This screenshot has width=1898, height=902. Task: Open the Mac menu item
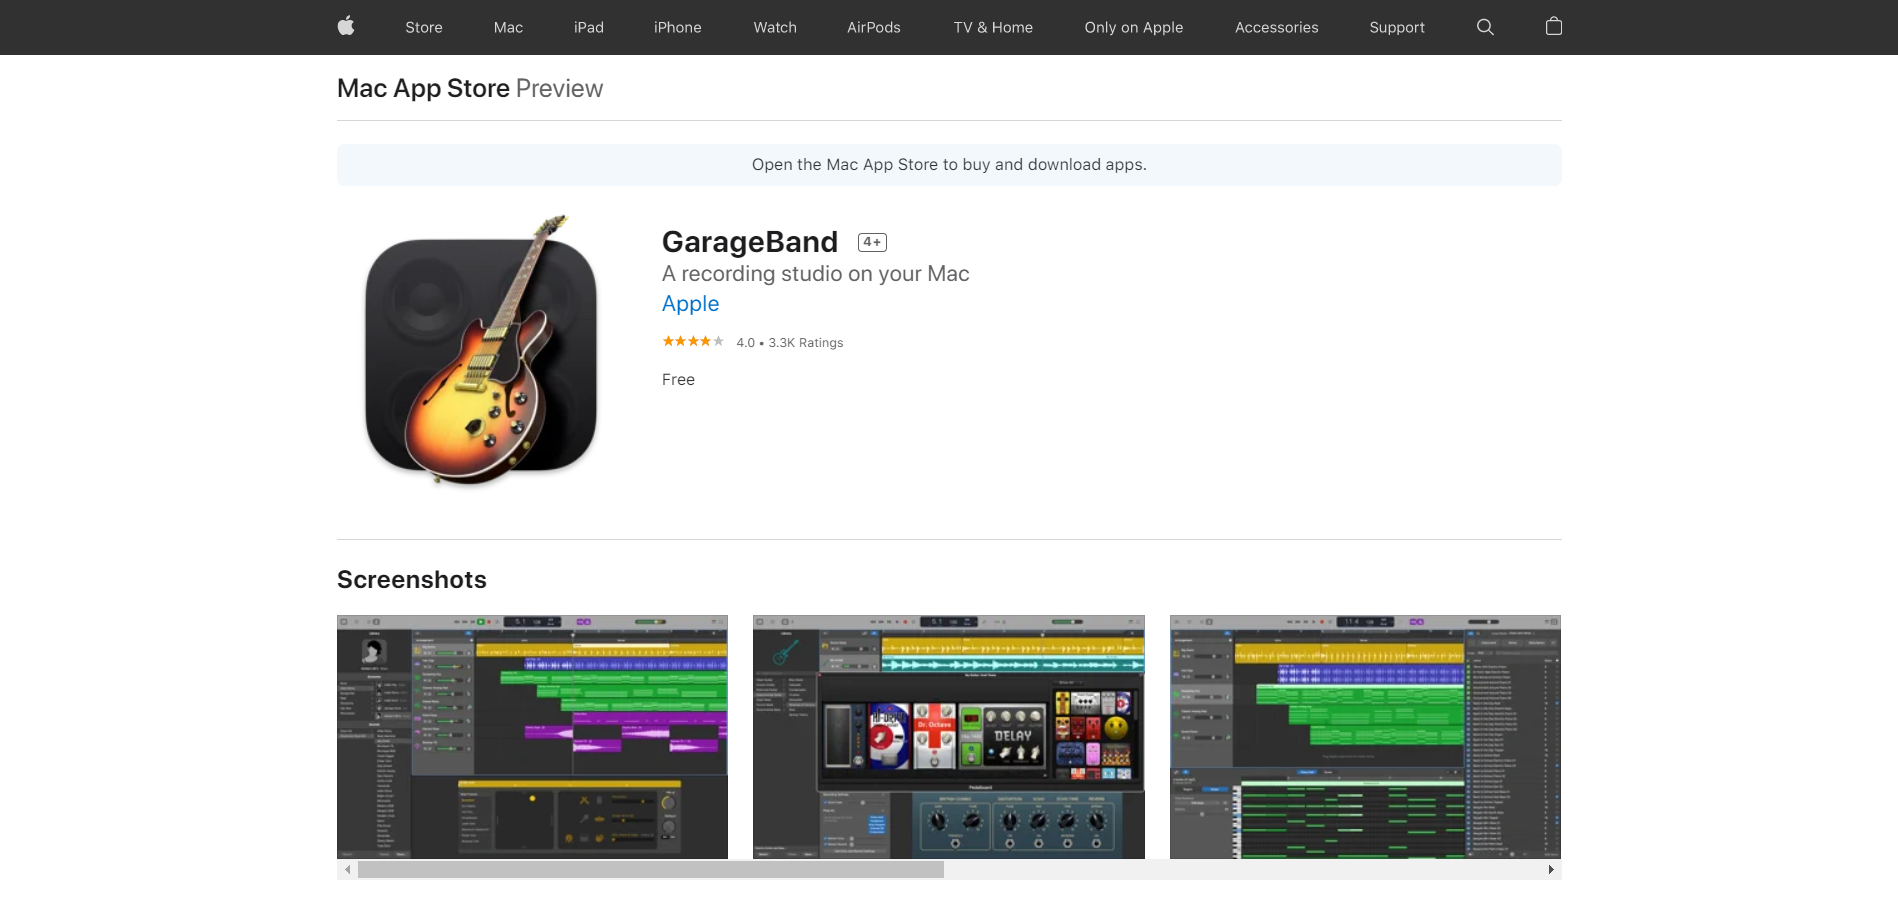point(508,27)
